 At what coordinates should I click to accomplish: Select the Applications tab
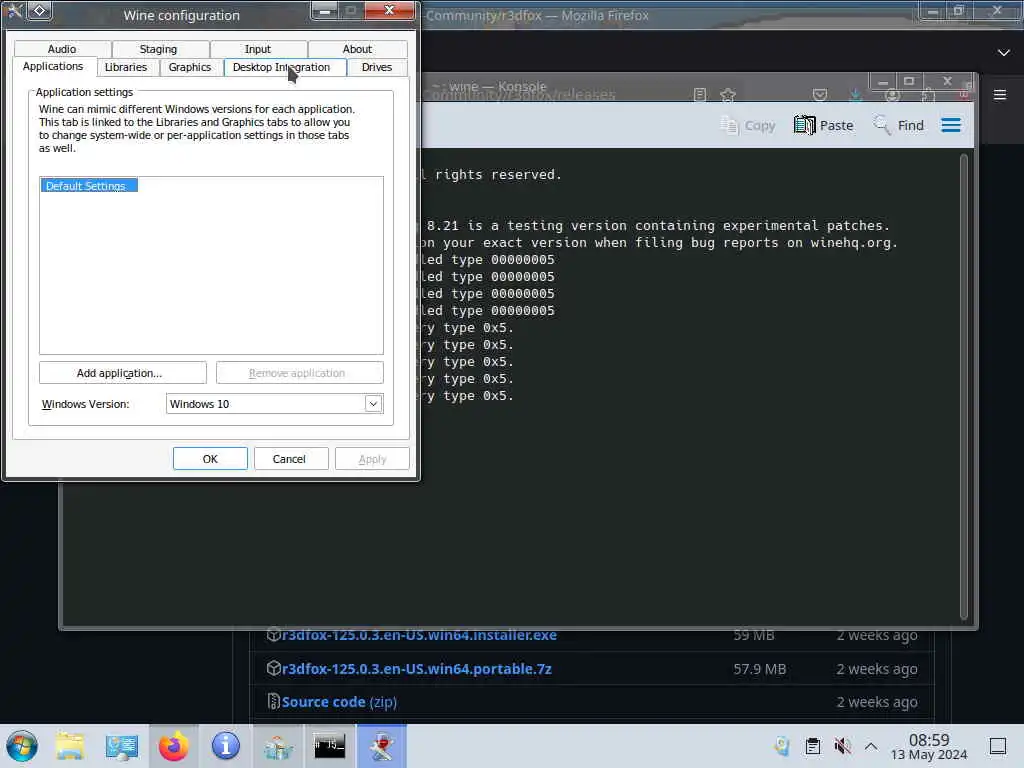pos(53,67)
